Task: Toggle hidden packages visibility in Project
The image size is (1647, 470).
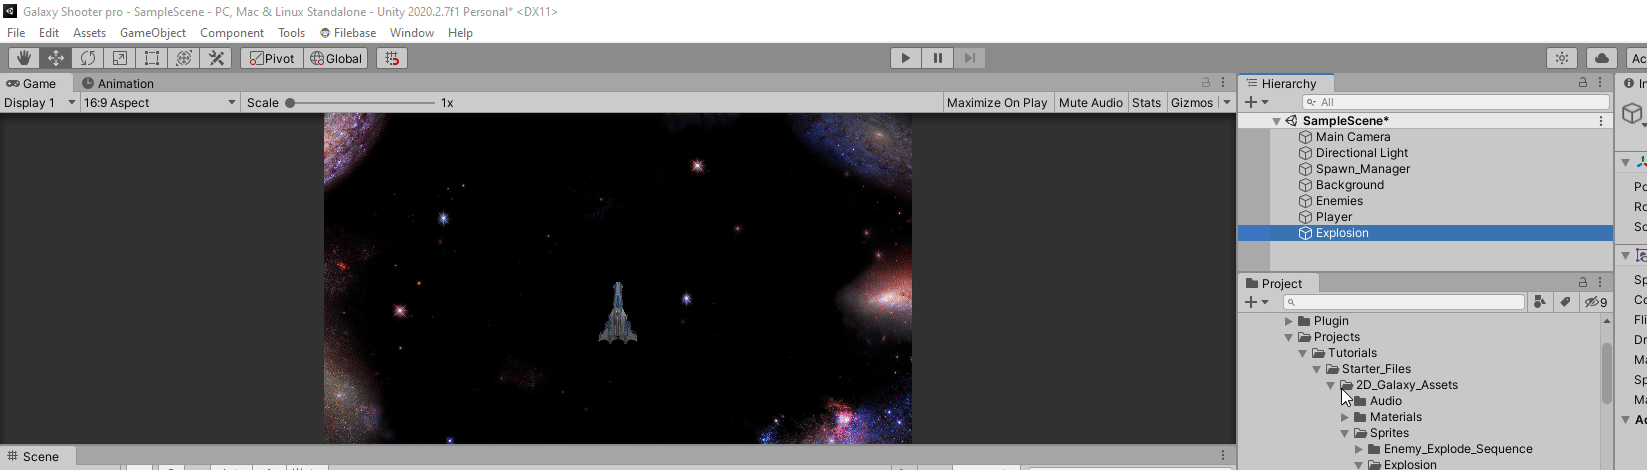Action: coord(1596,302)
